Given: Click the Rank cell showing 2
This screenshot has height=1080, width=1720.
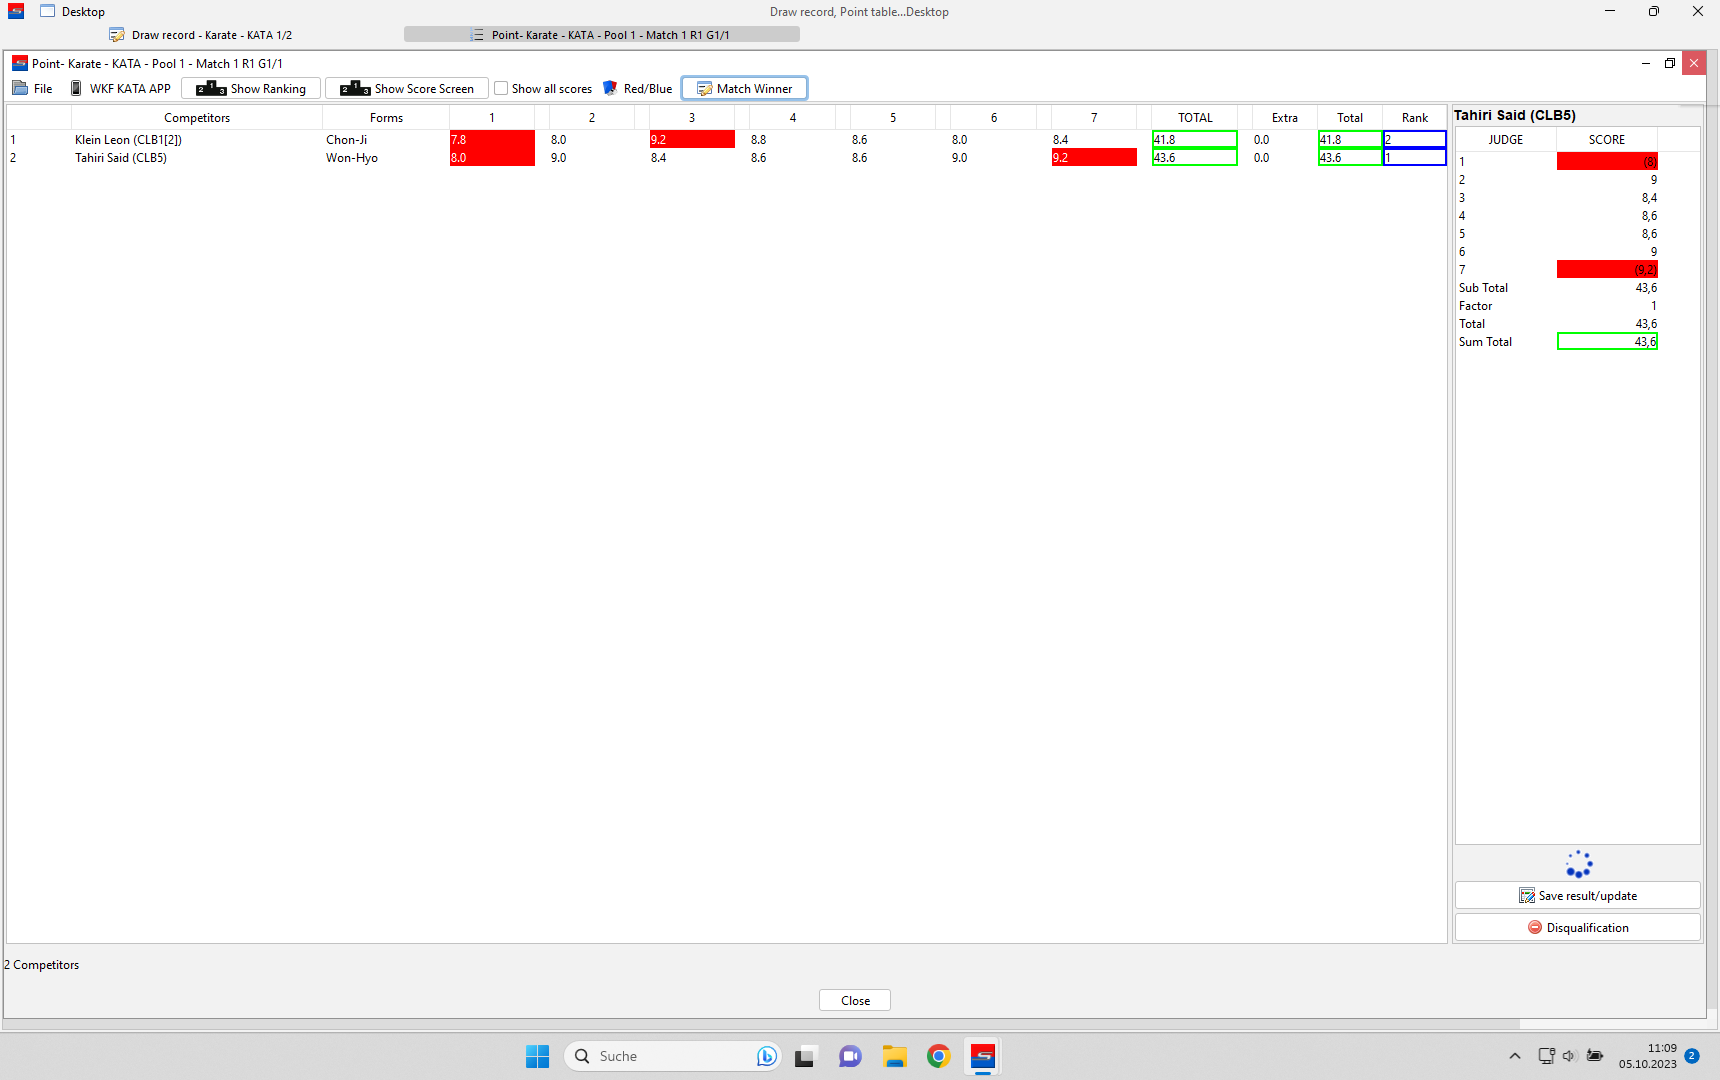Looking at the screenshot, I should [1415, 140].
